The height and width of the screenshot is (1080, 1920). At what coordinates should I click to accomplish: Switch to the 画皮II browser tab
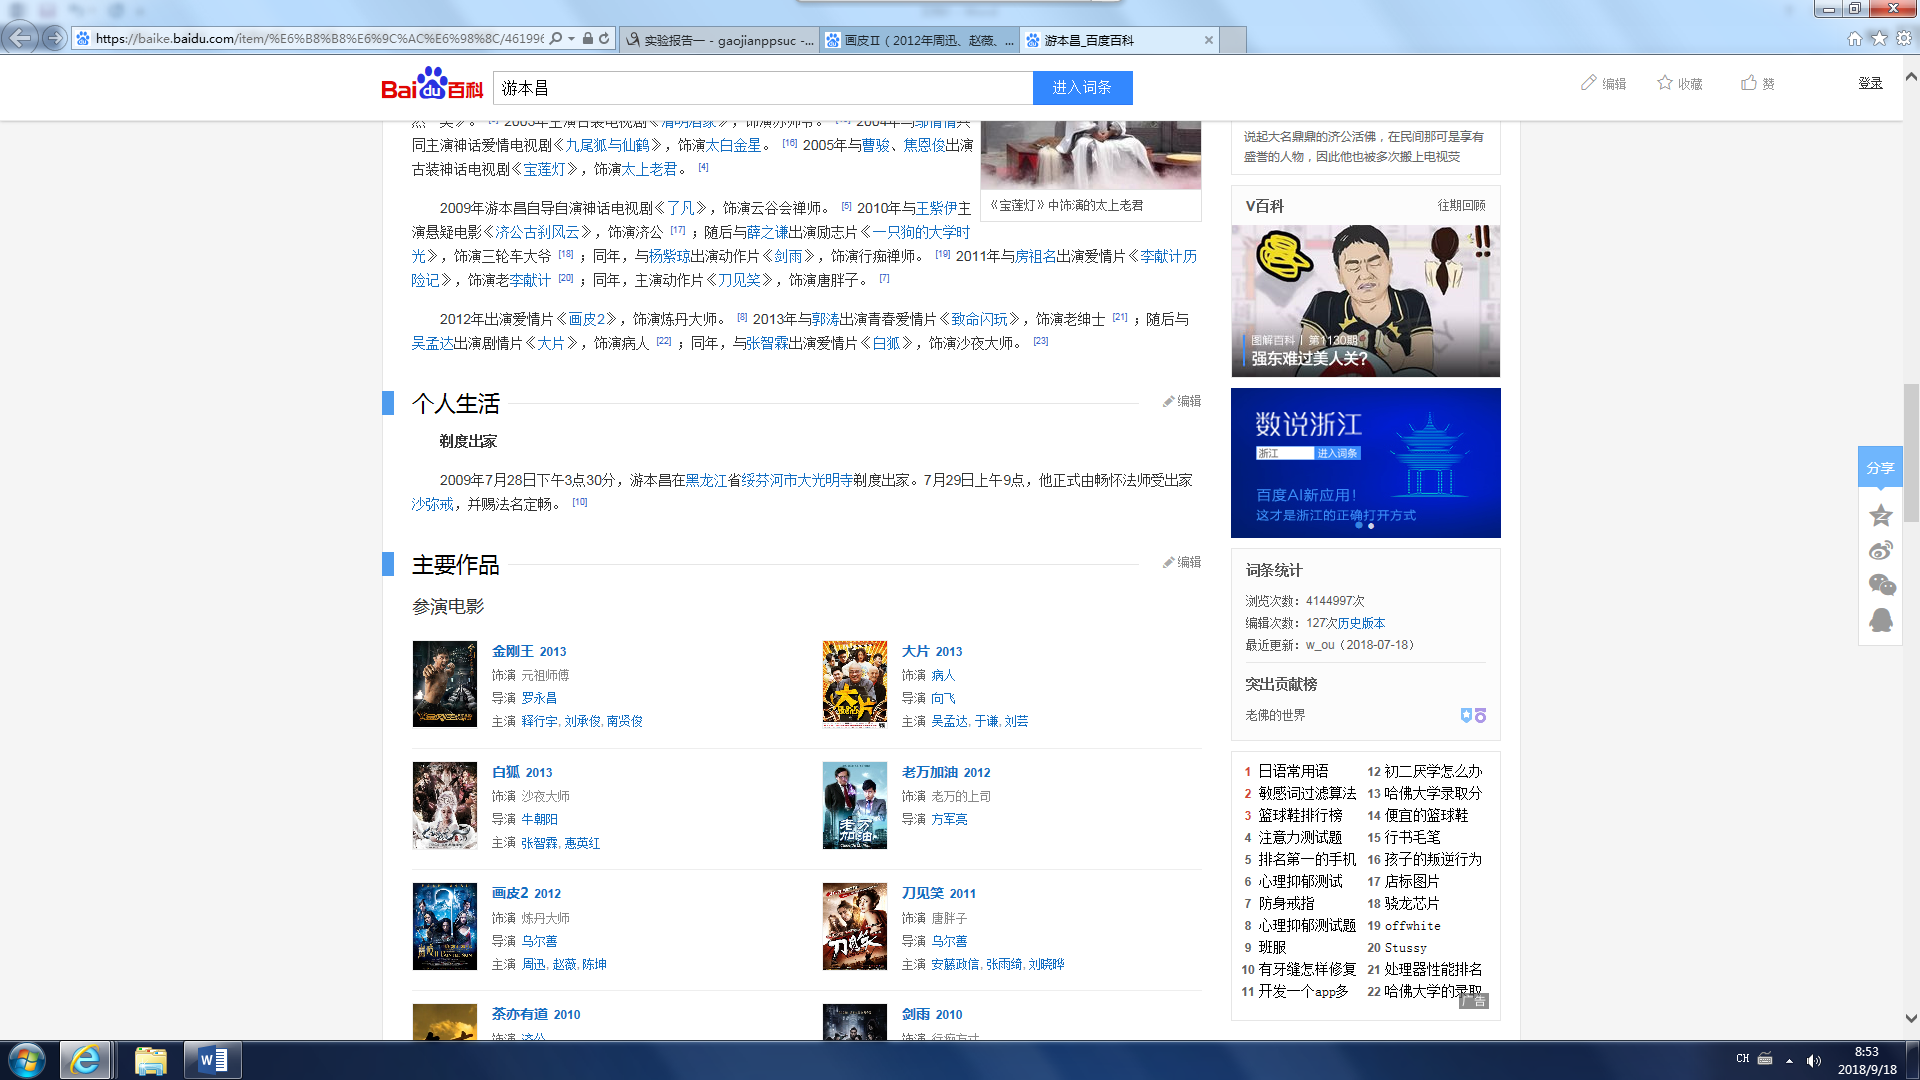(920, 40)
